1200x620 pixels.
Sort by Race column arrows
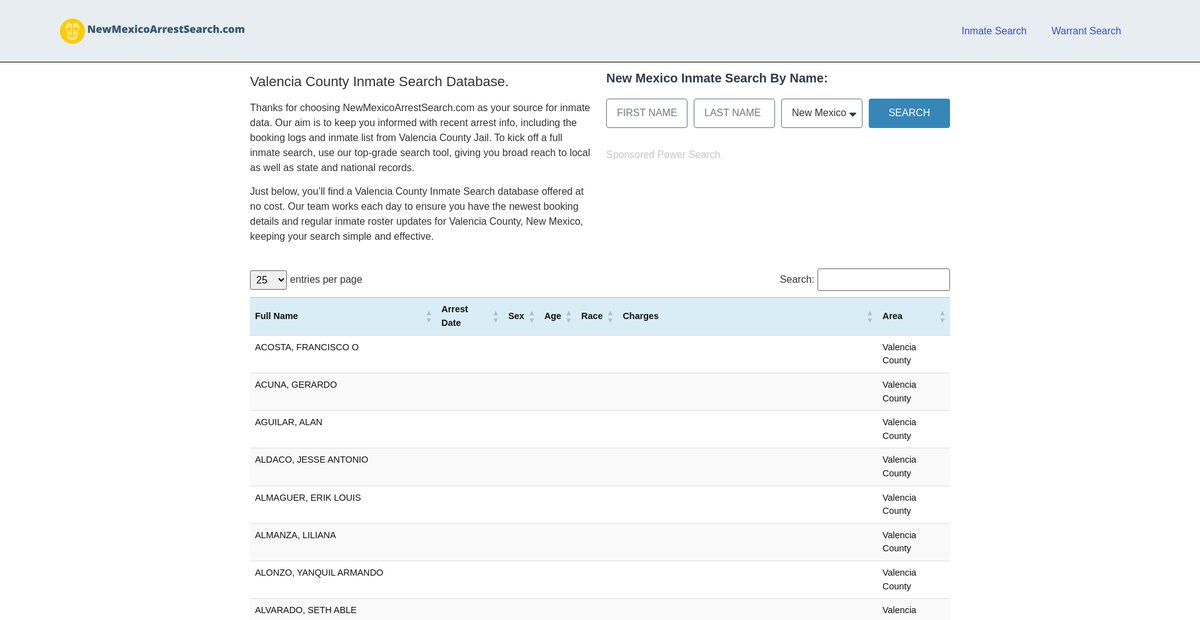point(610,316)
